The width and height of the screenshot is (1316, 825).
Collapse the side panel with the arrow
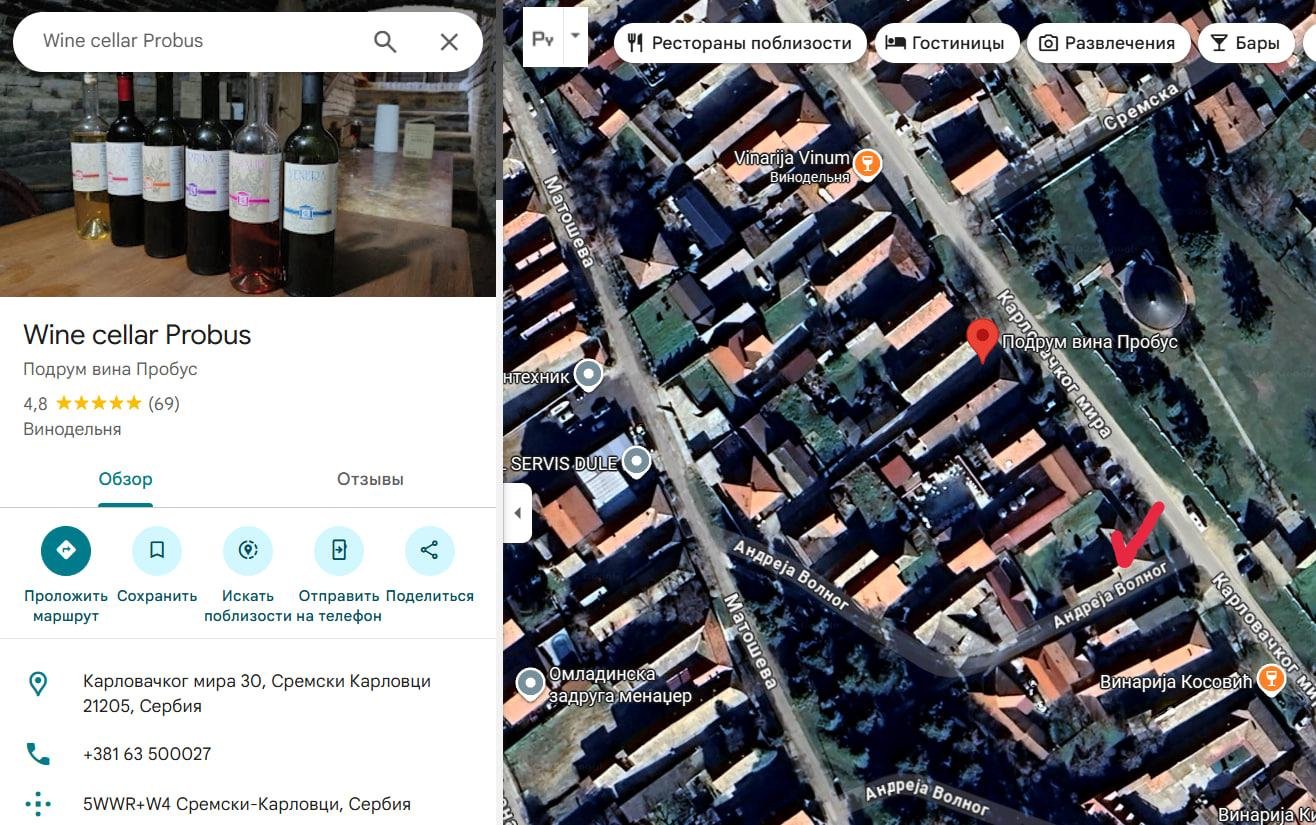[517, 513]
